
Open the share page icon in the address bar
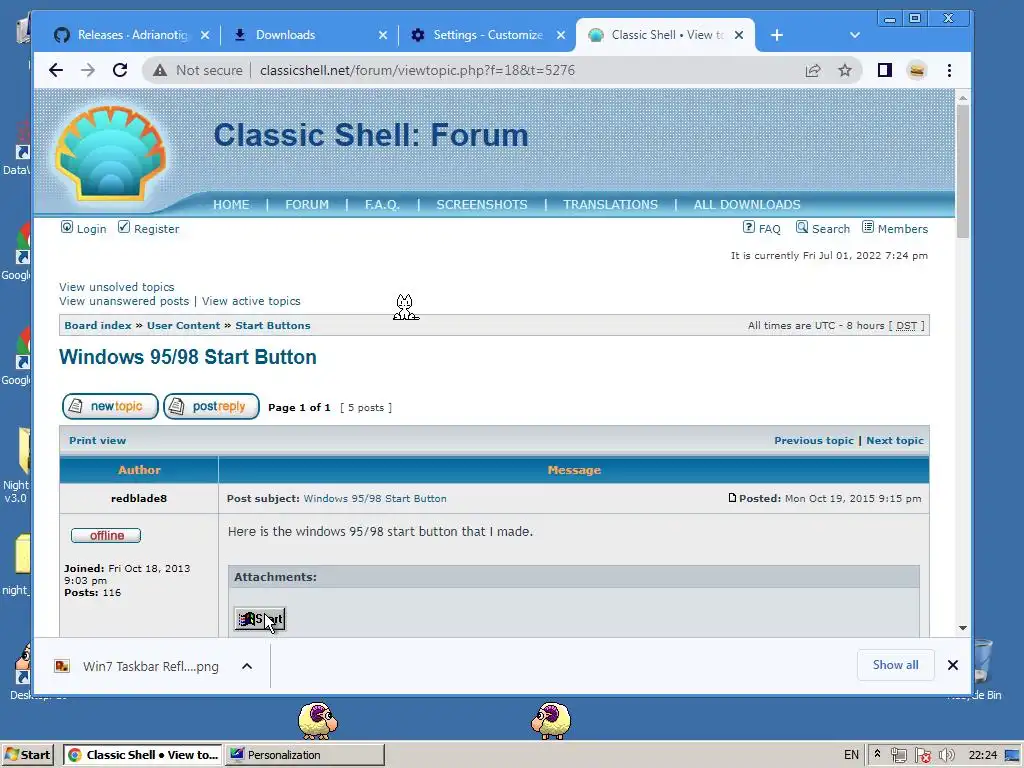click(x=813, y=71)
